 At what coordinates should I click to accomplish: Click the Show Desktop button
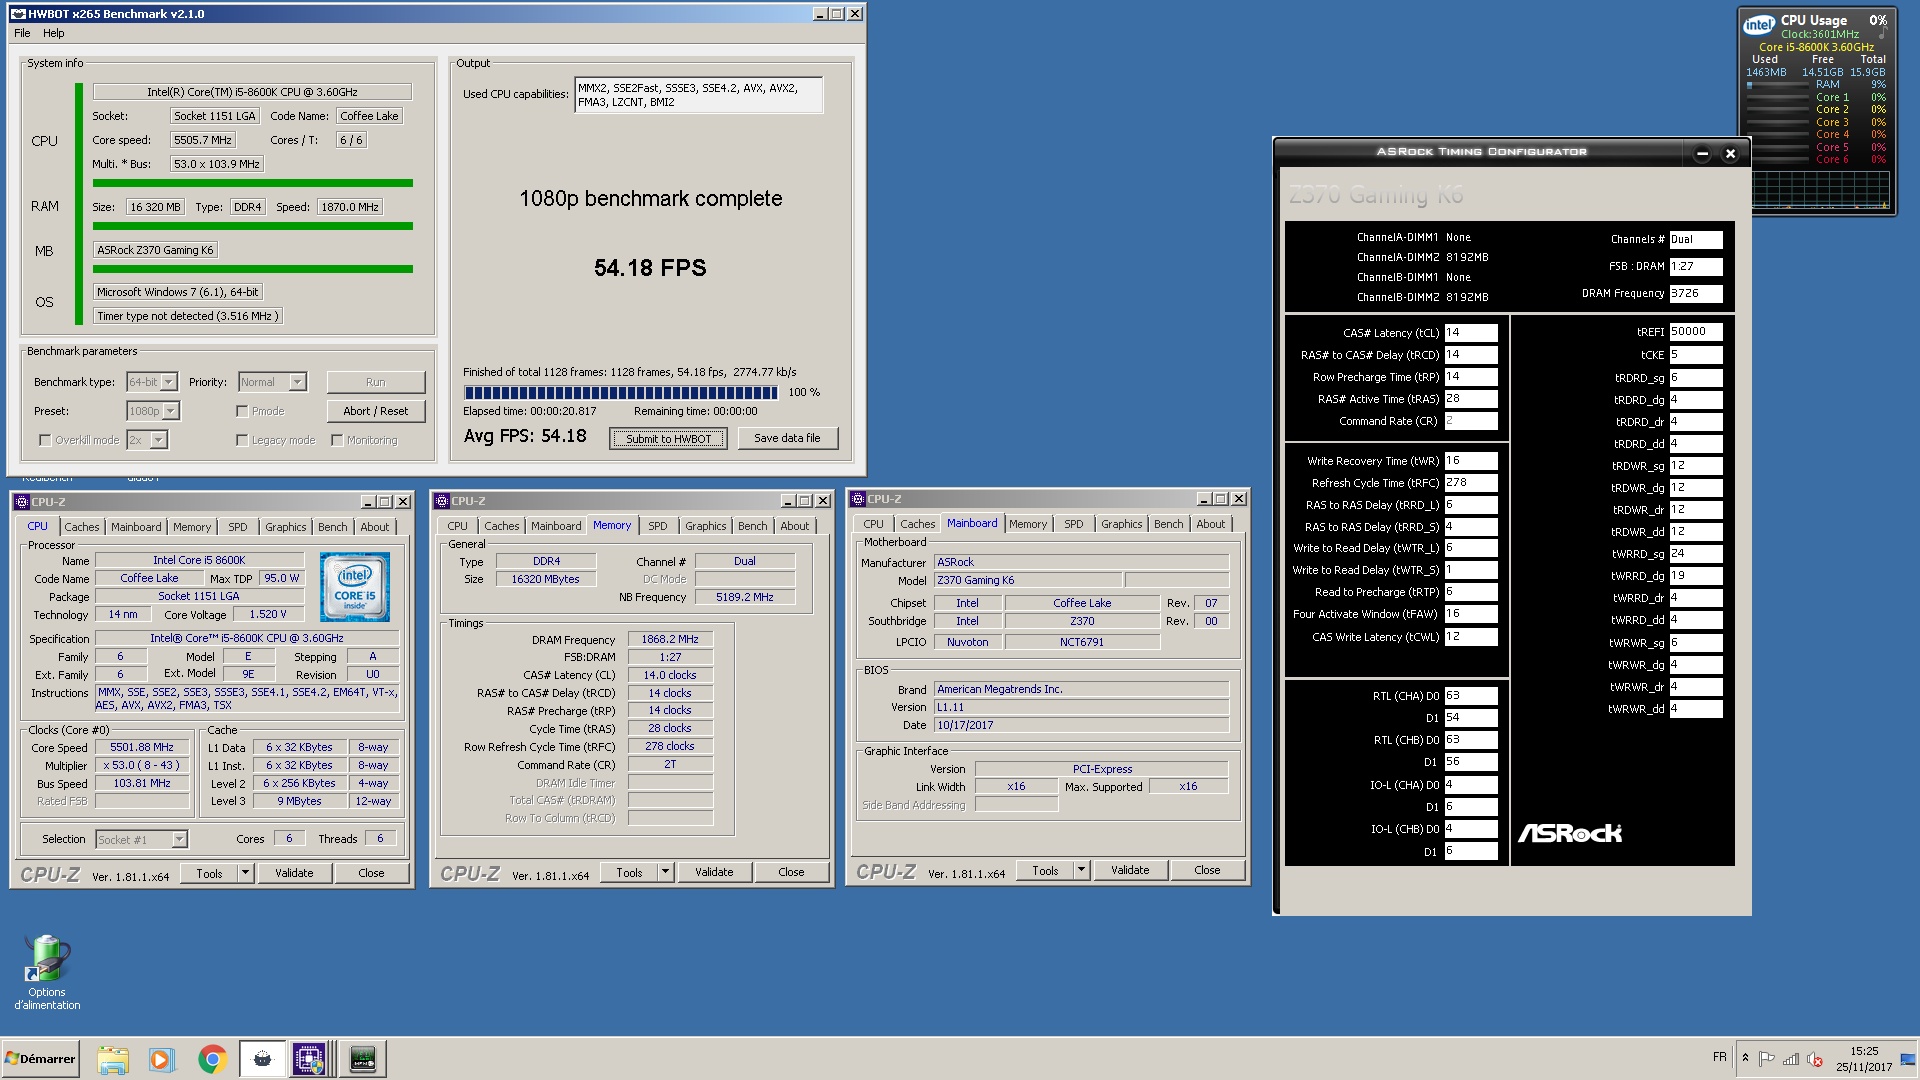coord(1909,1059)
